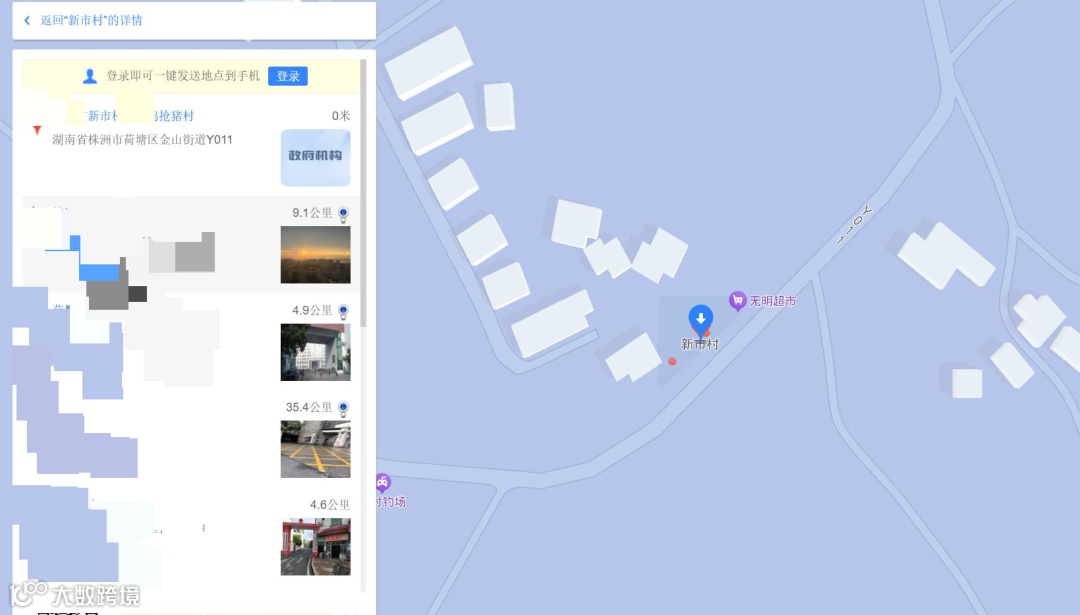This screenshot has width=1080, height=615.
Task: Open the 政府机构 thumbnail image
Action: click(315, 158)
